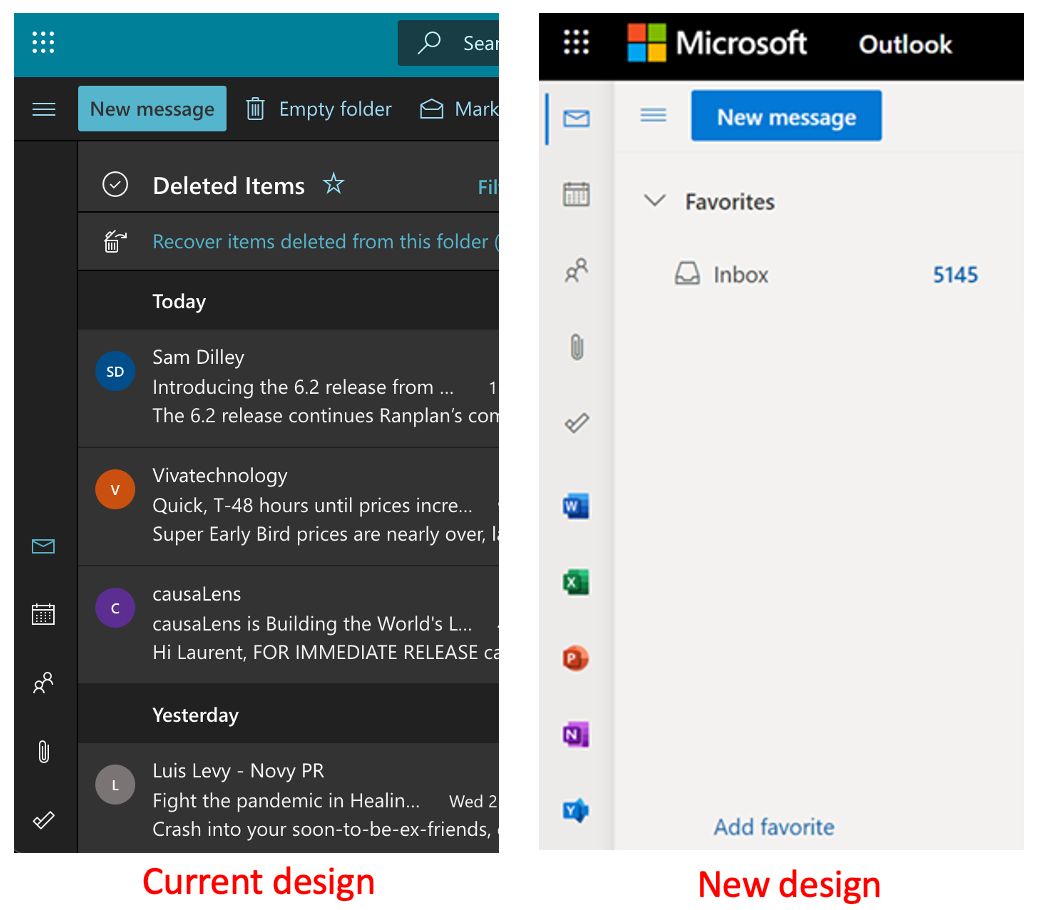Open To Do checkmark in new design rail
This screenshot has height=910, width=1042.
pyautogui.click(x=576, y=423)
